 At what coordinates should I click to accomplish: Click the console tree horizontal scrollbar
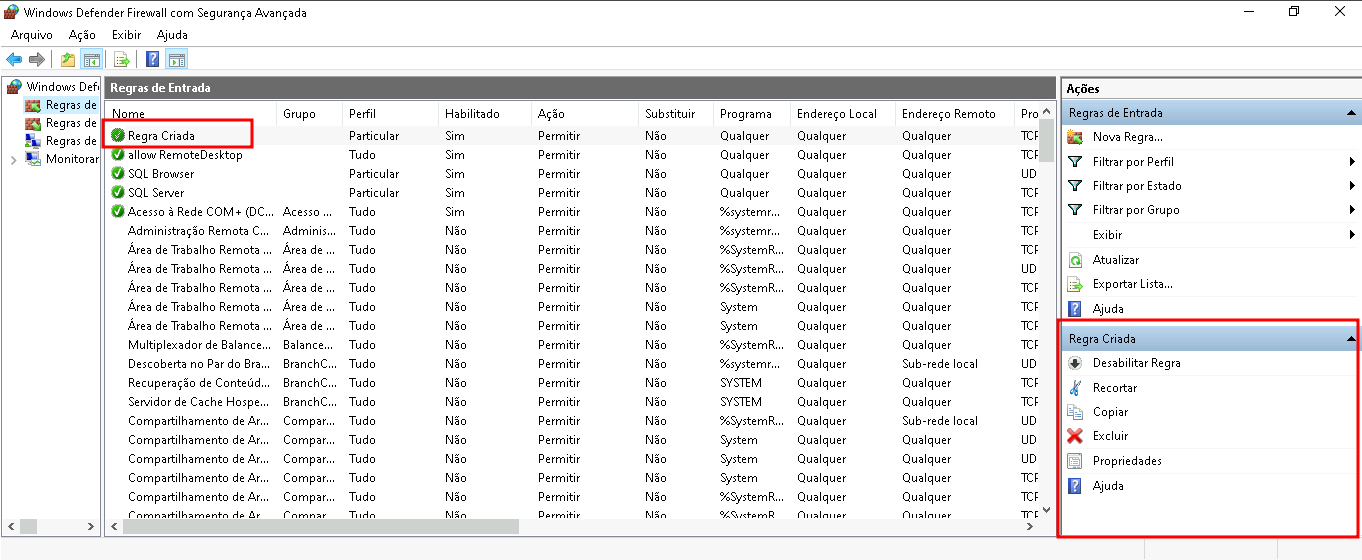tap(51, 526)
